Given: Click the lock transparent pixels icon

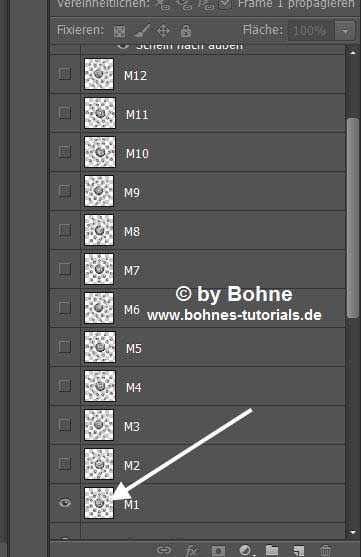Looking at the screenshot, I should coord(119,31).
